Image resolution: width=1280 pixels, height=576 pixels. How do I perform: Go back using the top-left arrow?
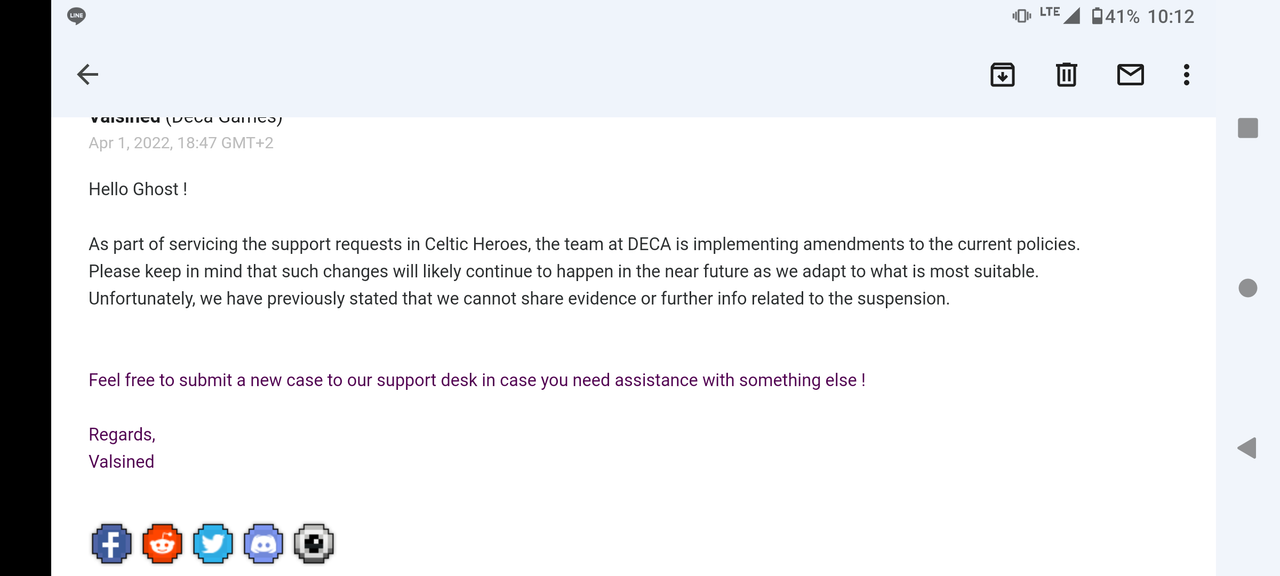(x=88, y=74)
